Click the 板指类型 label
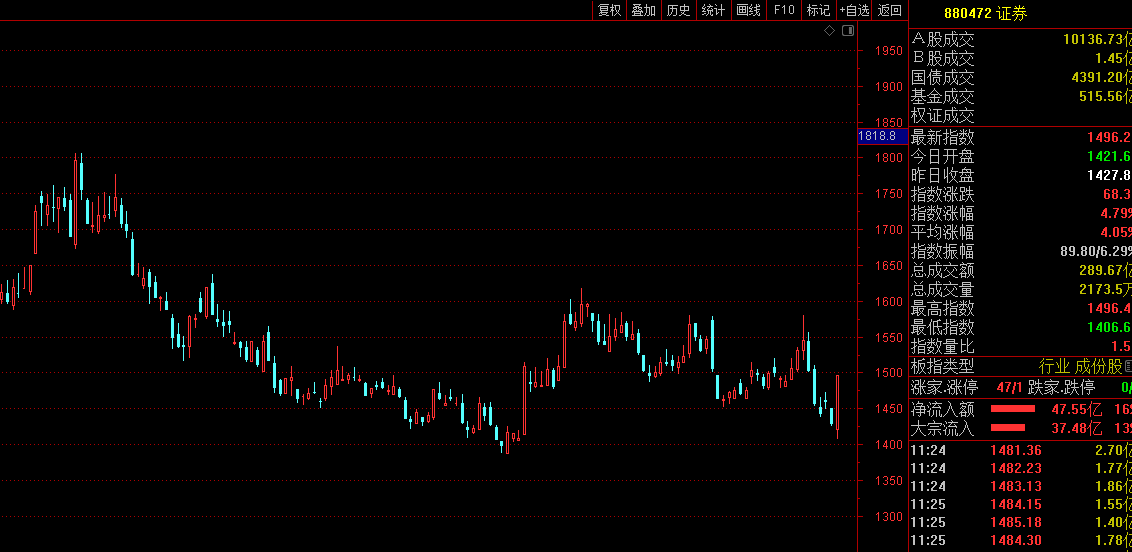This screenshot has height=552, width=1132. (943, 367)
